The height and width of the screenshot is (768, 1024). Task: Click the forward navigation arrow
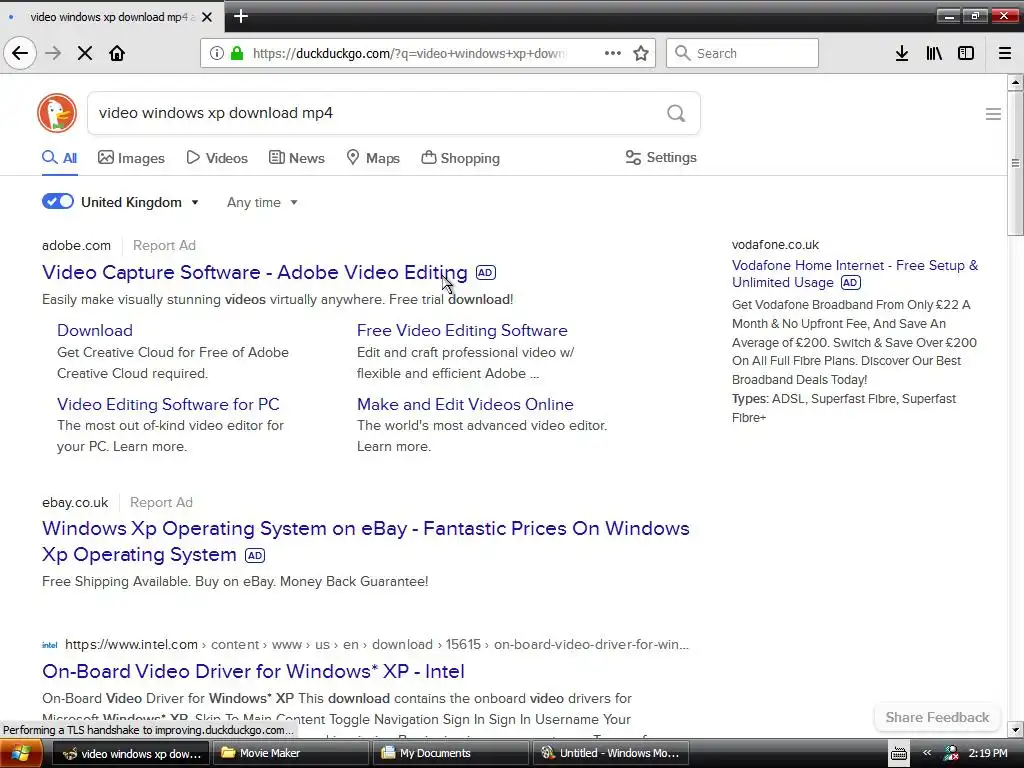(53, 53)
